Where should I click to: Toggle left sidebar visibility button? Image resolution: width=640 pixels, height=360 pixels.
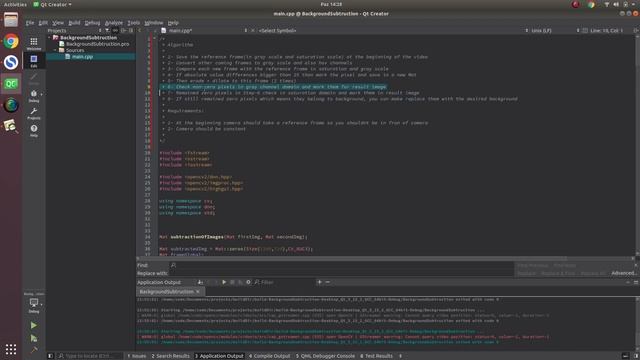[51, 356]
